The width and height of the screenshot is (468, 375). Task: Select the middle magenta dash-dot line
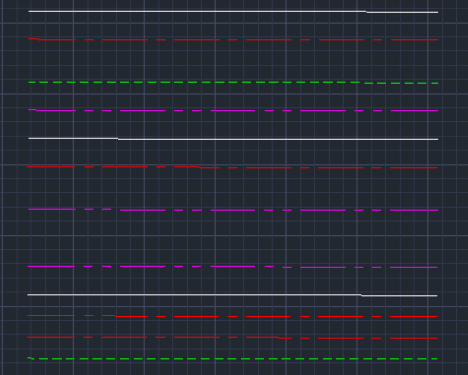tap(233, 210)
